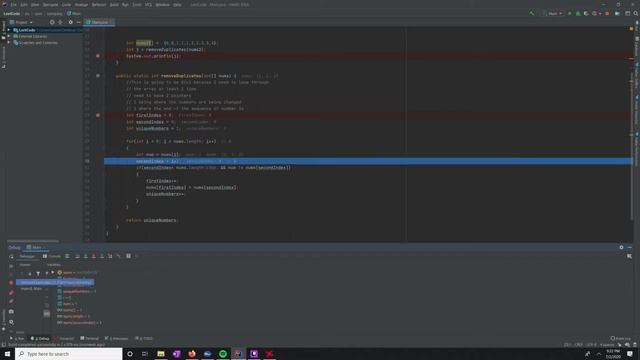The image size is (640, 360).
Task: Open the Navigate menu
Action: pyautogui.click(x=51, y=4)
